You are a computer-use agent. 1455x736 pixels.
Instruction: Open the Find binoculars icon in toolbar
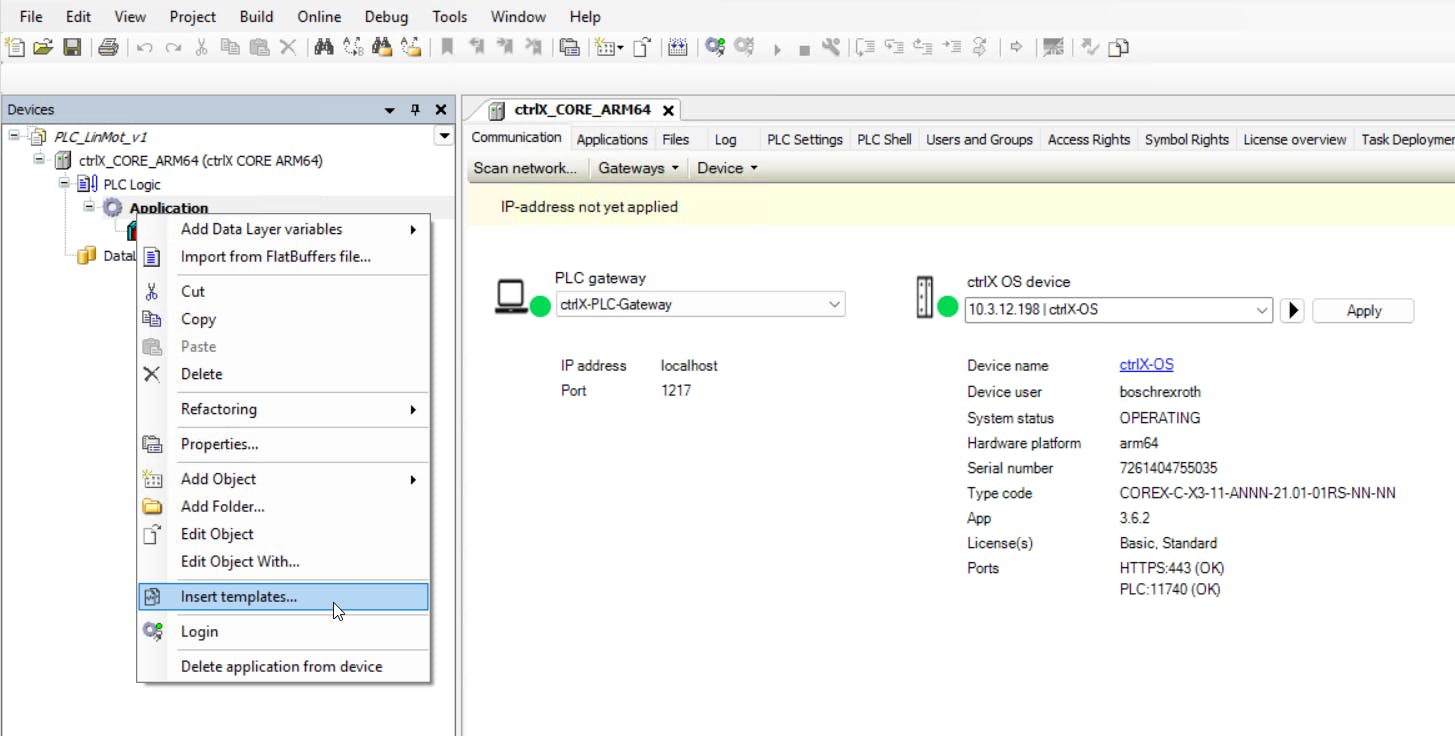pyautogui.click(x=323, y=47)
